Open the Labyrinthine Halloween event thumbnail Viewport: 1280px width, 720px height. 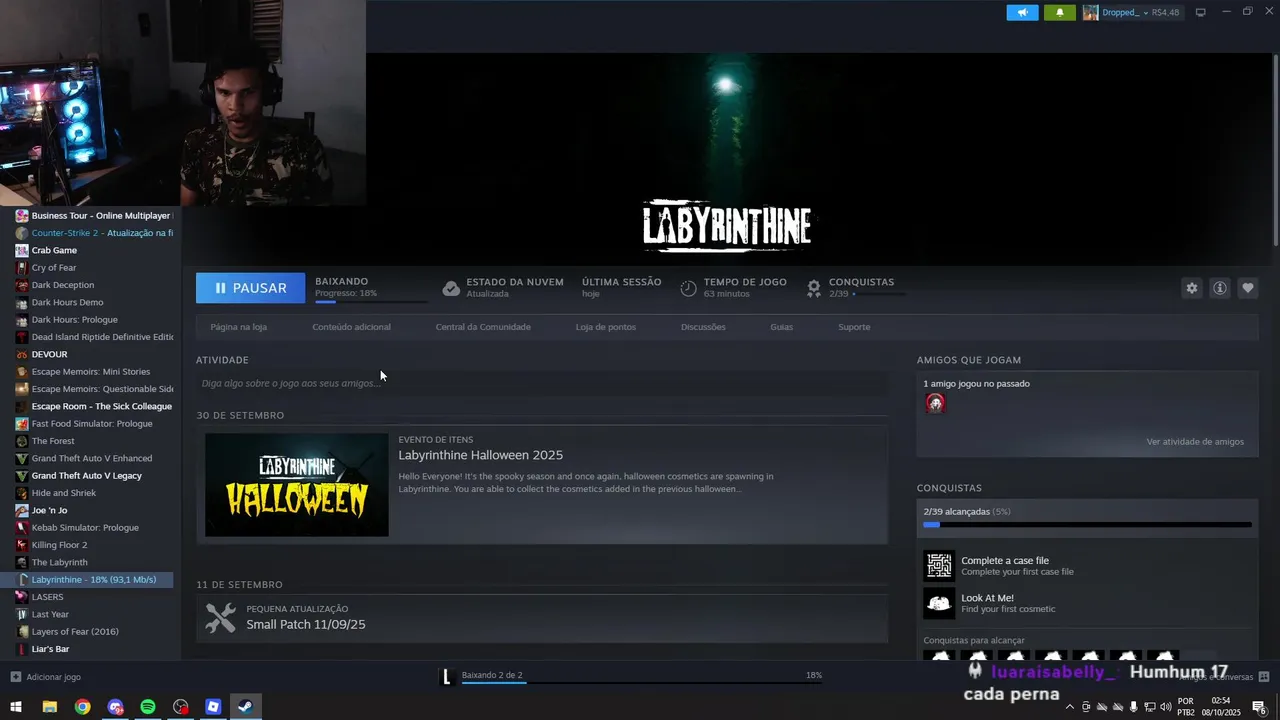[296, 485]
